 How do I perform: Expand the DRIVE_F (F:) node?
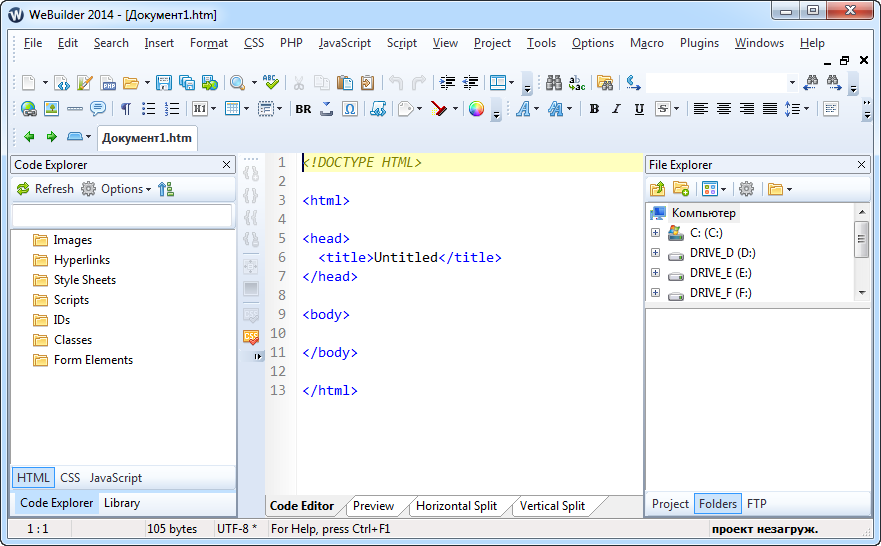point(655,292)
